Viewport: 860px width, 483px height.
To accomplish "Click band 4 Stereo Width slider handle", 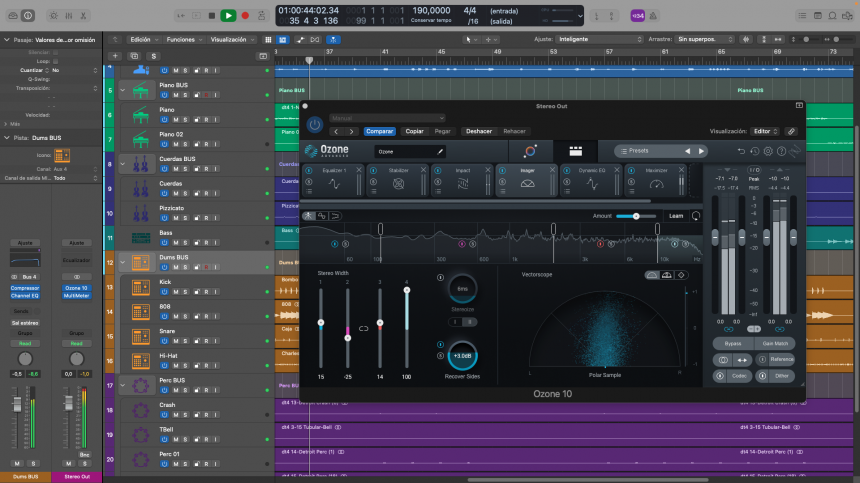I will click(406, 290).
